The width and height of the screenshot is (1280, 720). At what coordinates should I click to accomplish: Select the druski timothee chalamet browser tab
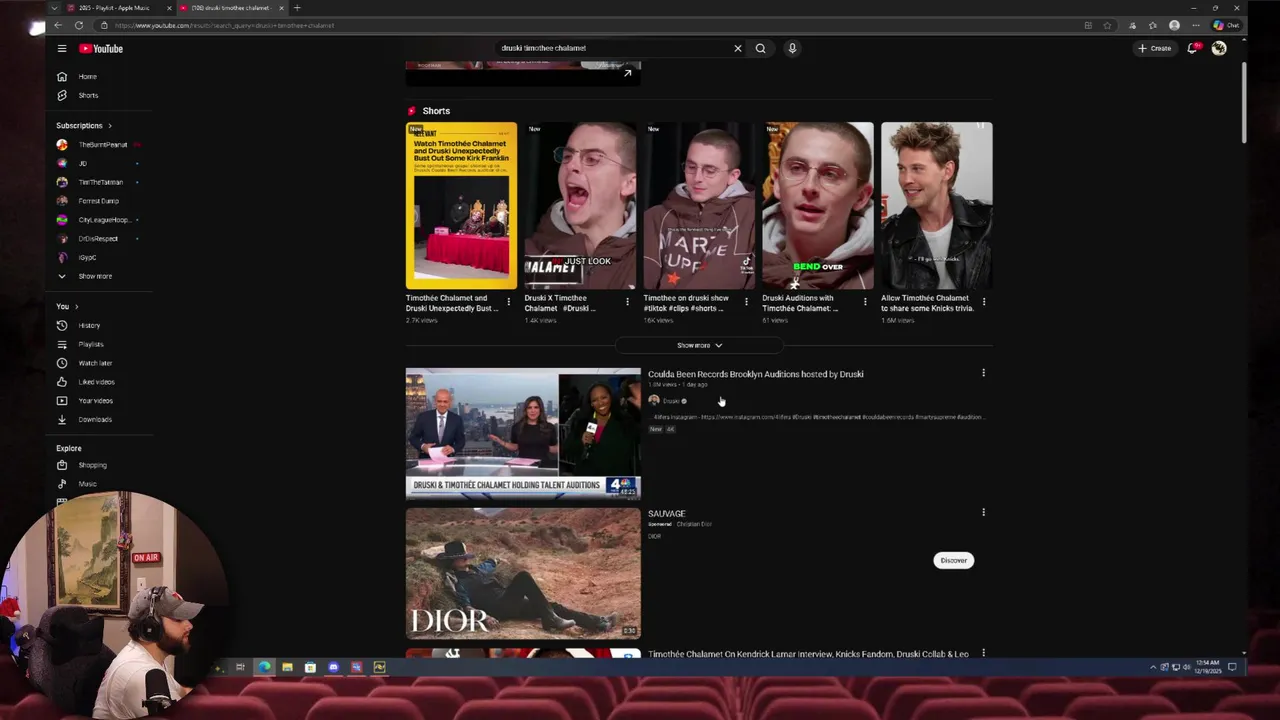[230, 8]
